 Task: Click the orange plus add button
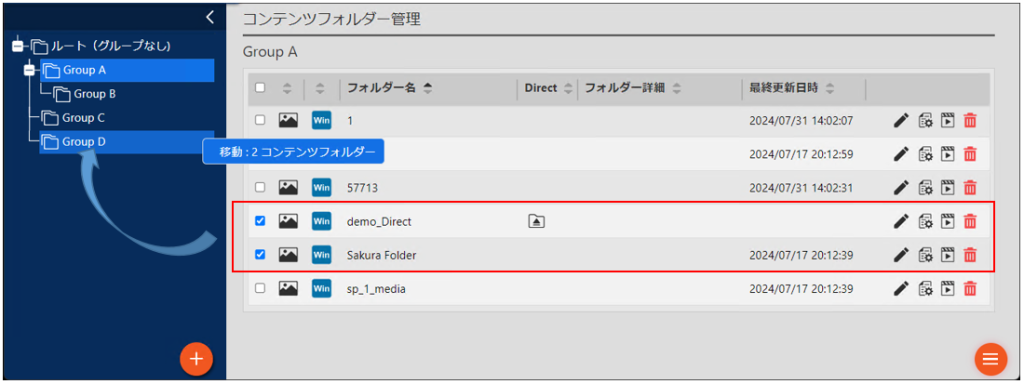(197, 359)
